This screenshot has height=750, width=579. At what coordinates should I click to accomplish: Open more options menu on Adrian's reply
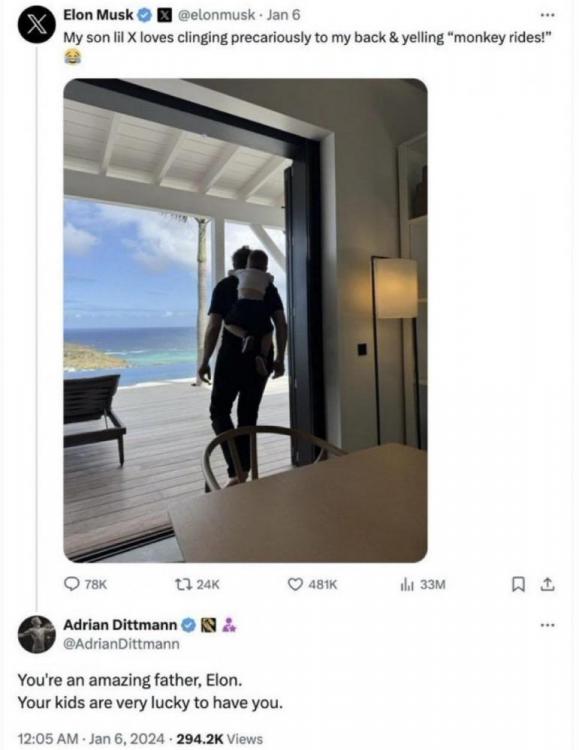coord(547,625)
